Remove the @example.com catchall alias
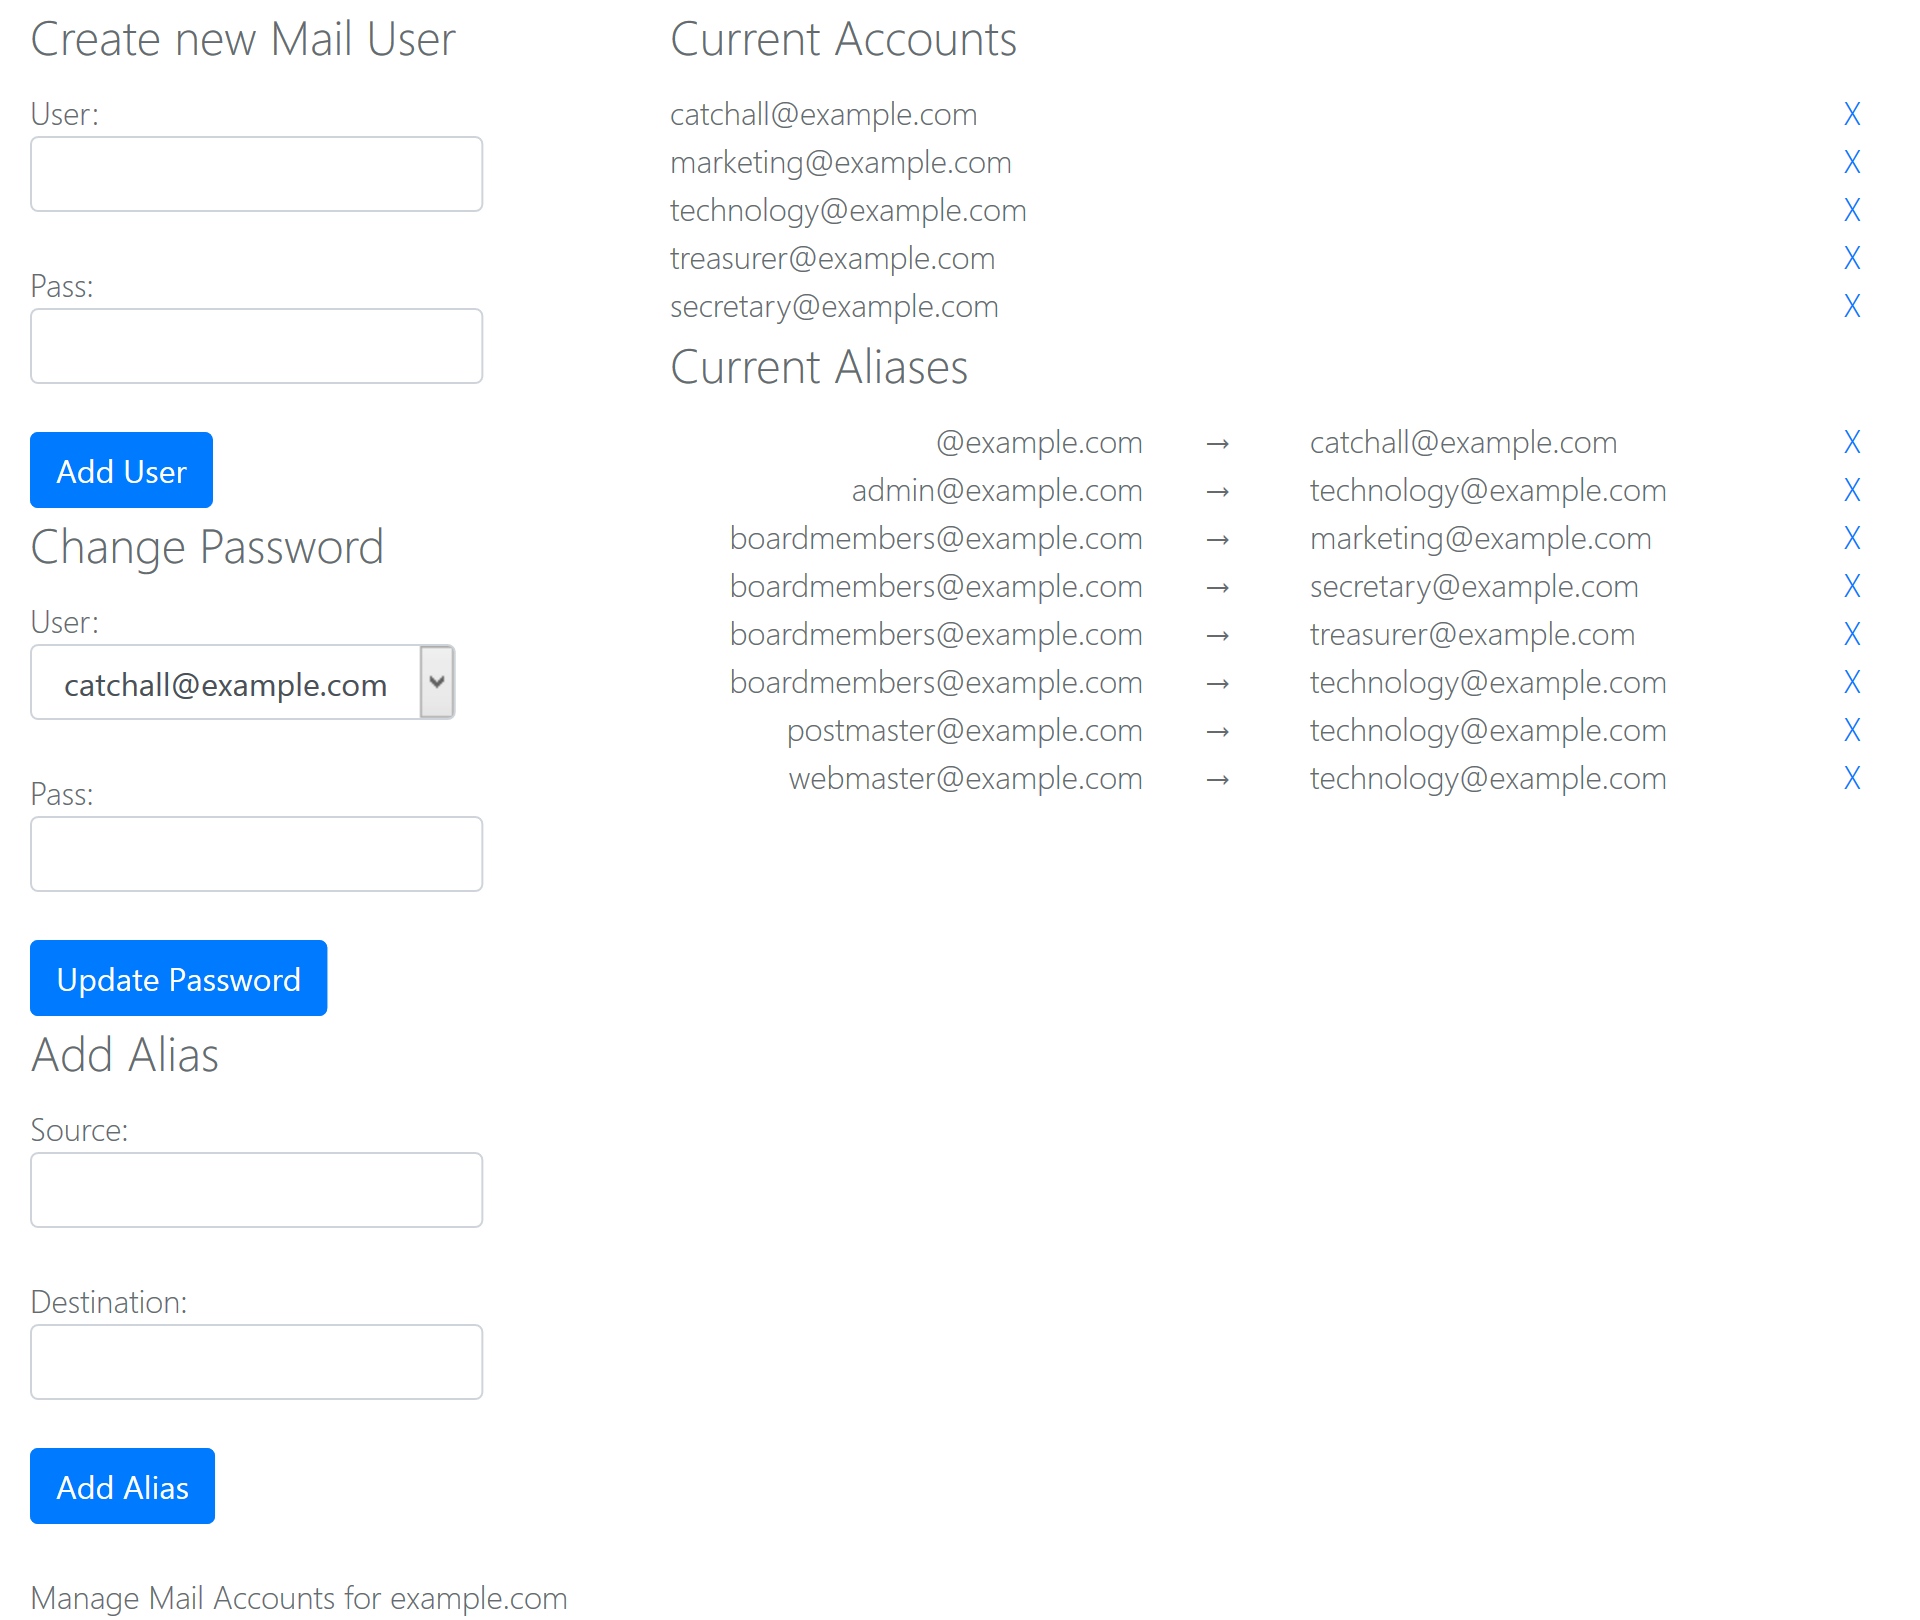This screenshot has width=1920, height=1620. (x=1851, y=442)
